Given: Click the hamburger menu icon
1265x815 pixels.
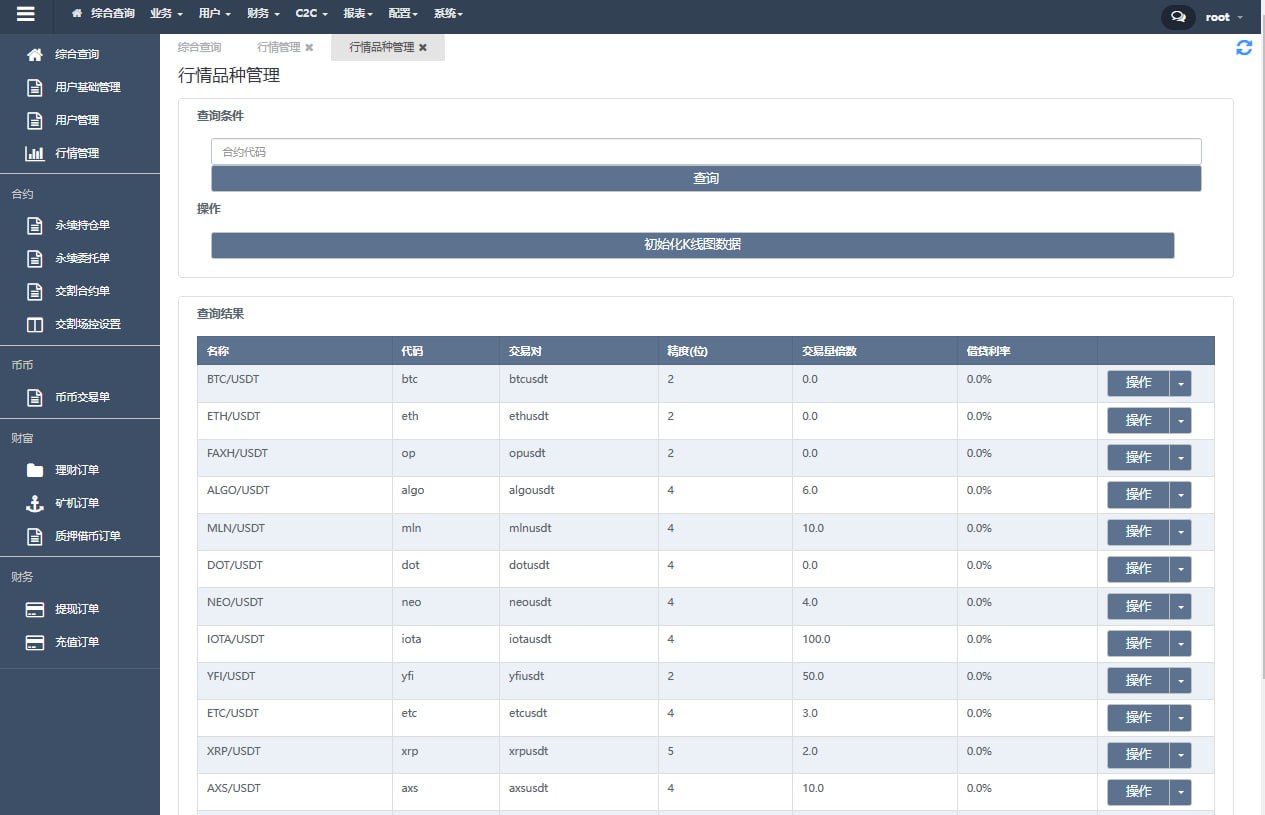Looking at the screenshot, I should pos(26,15).
